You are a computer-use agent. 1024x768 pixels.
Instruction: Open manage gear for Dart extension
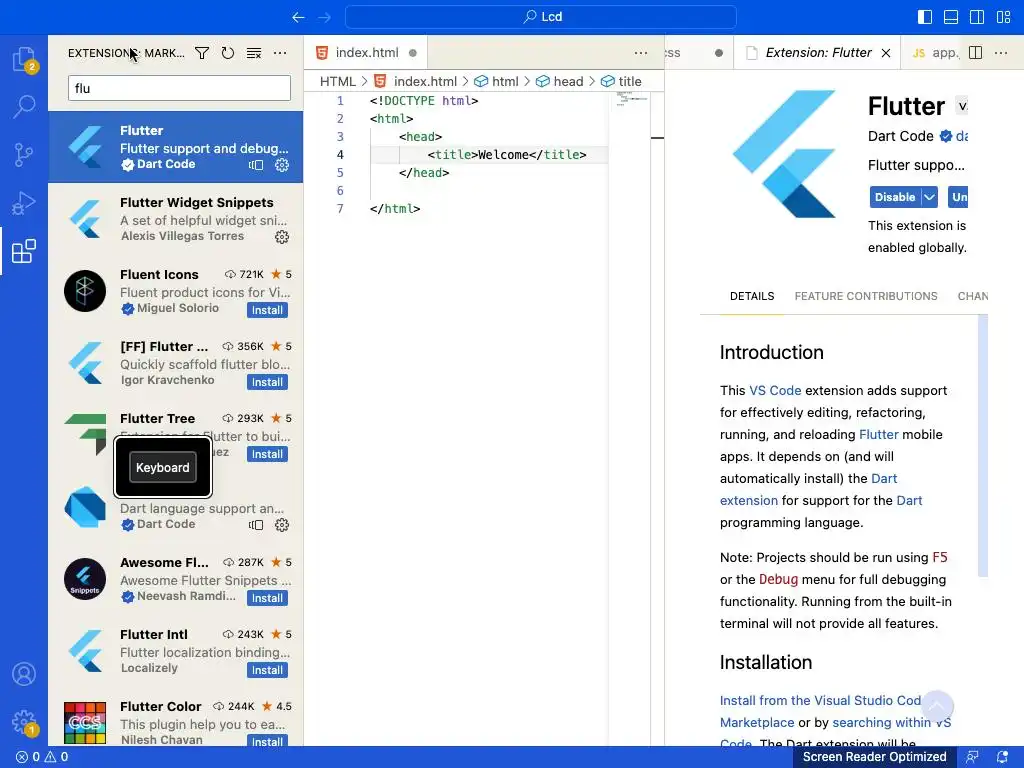pos(281,525)
